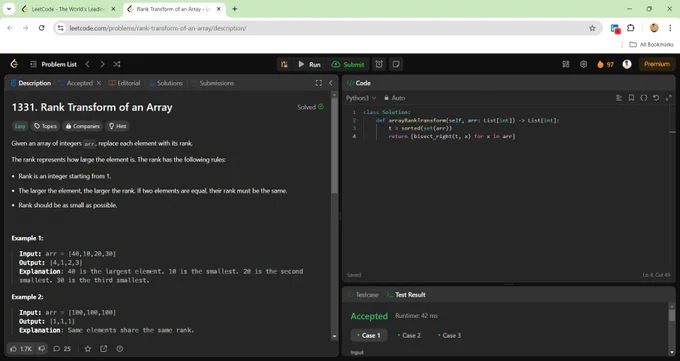The height and width of the screenshot is (361, 680).
Task: Click the browser address bar URL
Action: tap(158, 28)
